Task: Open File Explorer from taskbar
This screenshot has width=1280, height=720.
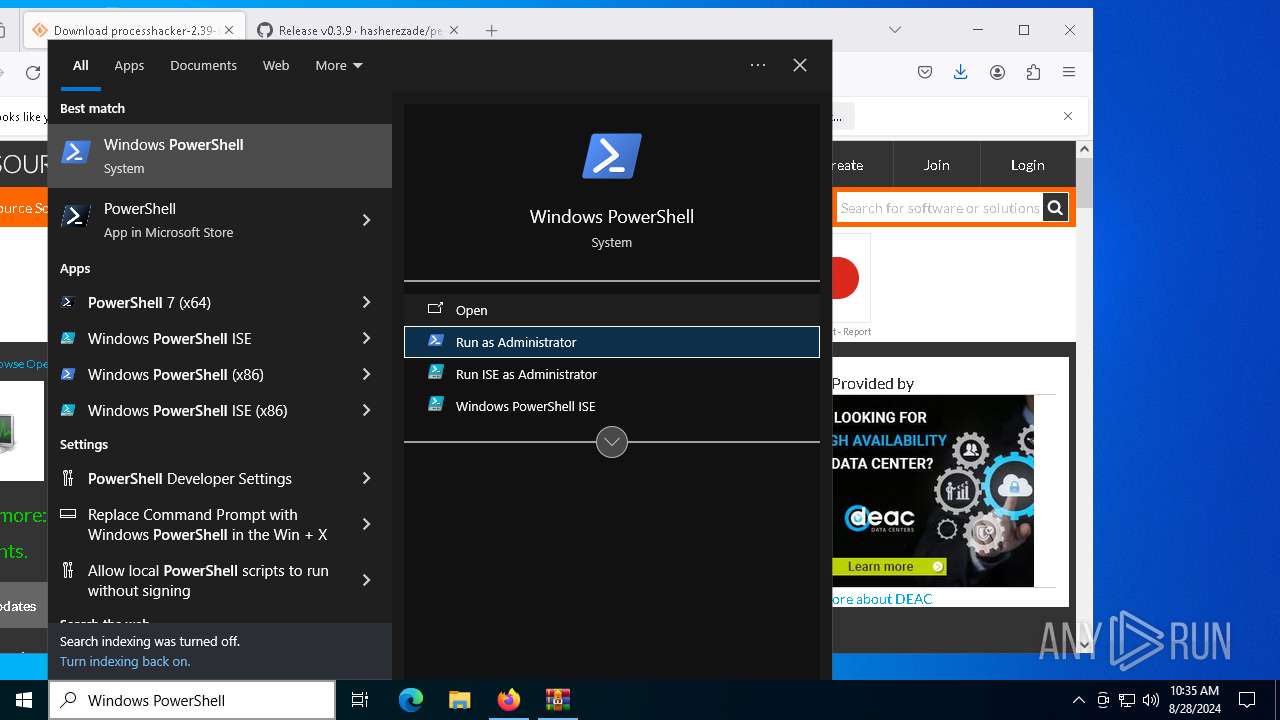Action: coord(459,700)
